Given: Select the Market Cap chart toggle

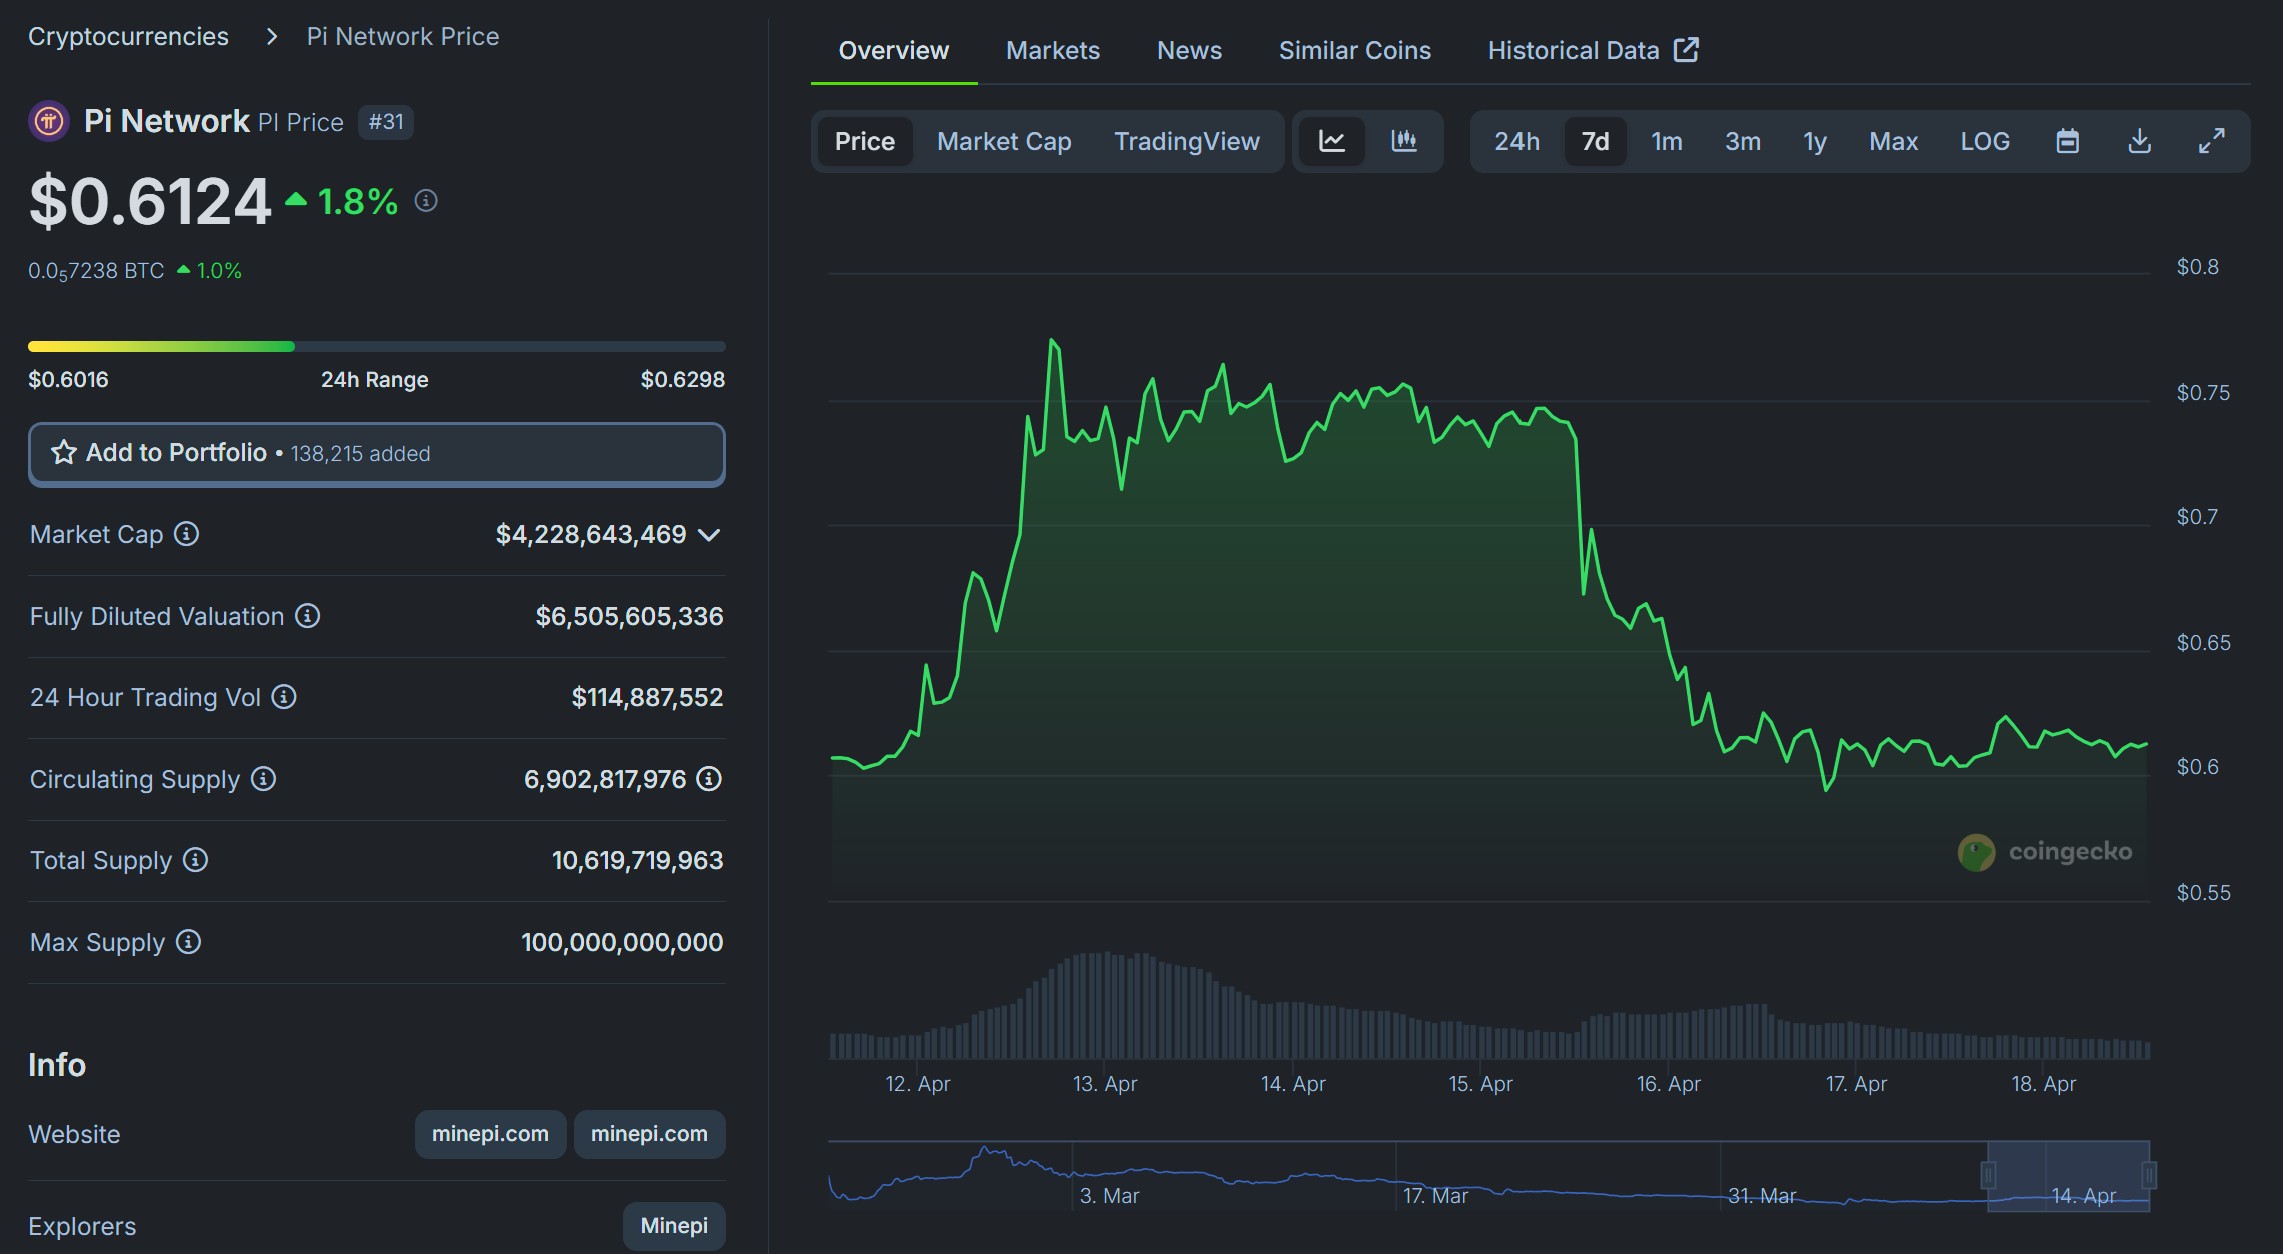Looking at the screenshot, I should pyautogui.click(x=1004, y=141).
